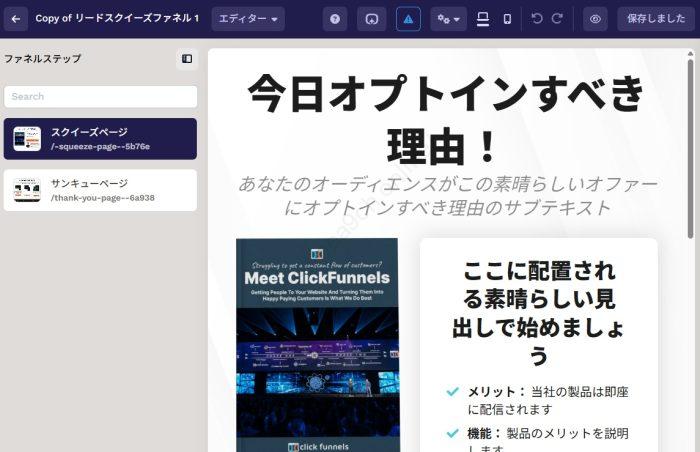Click the page vertical scrollbar
This screenshot has width=700, height=452.
coord(690,150)
